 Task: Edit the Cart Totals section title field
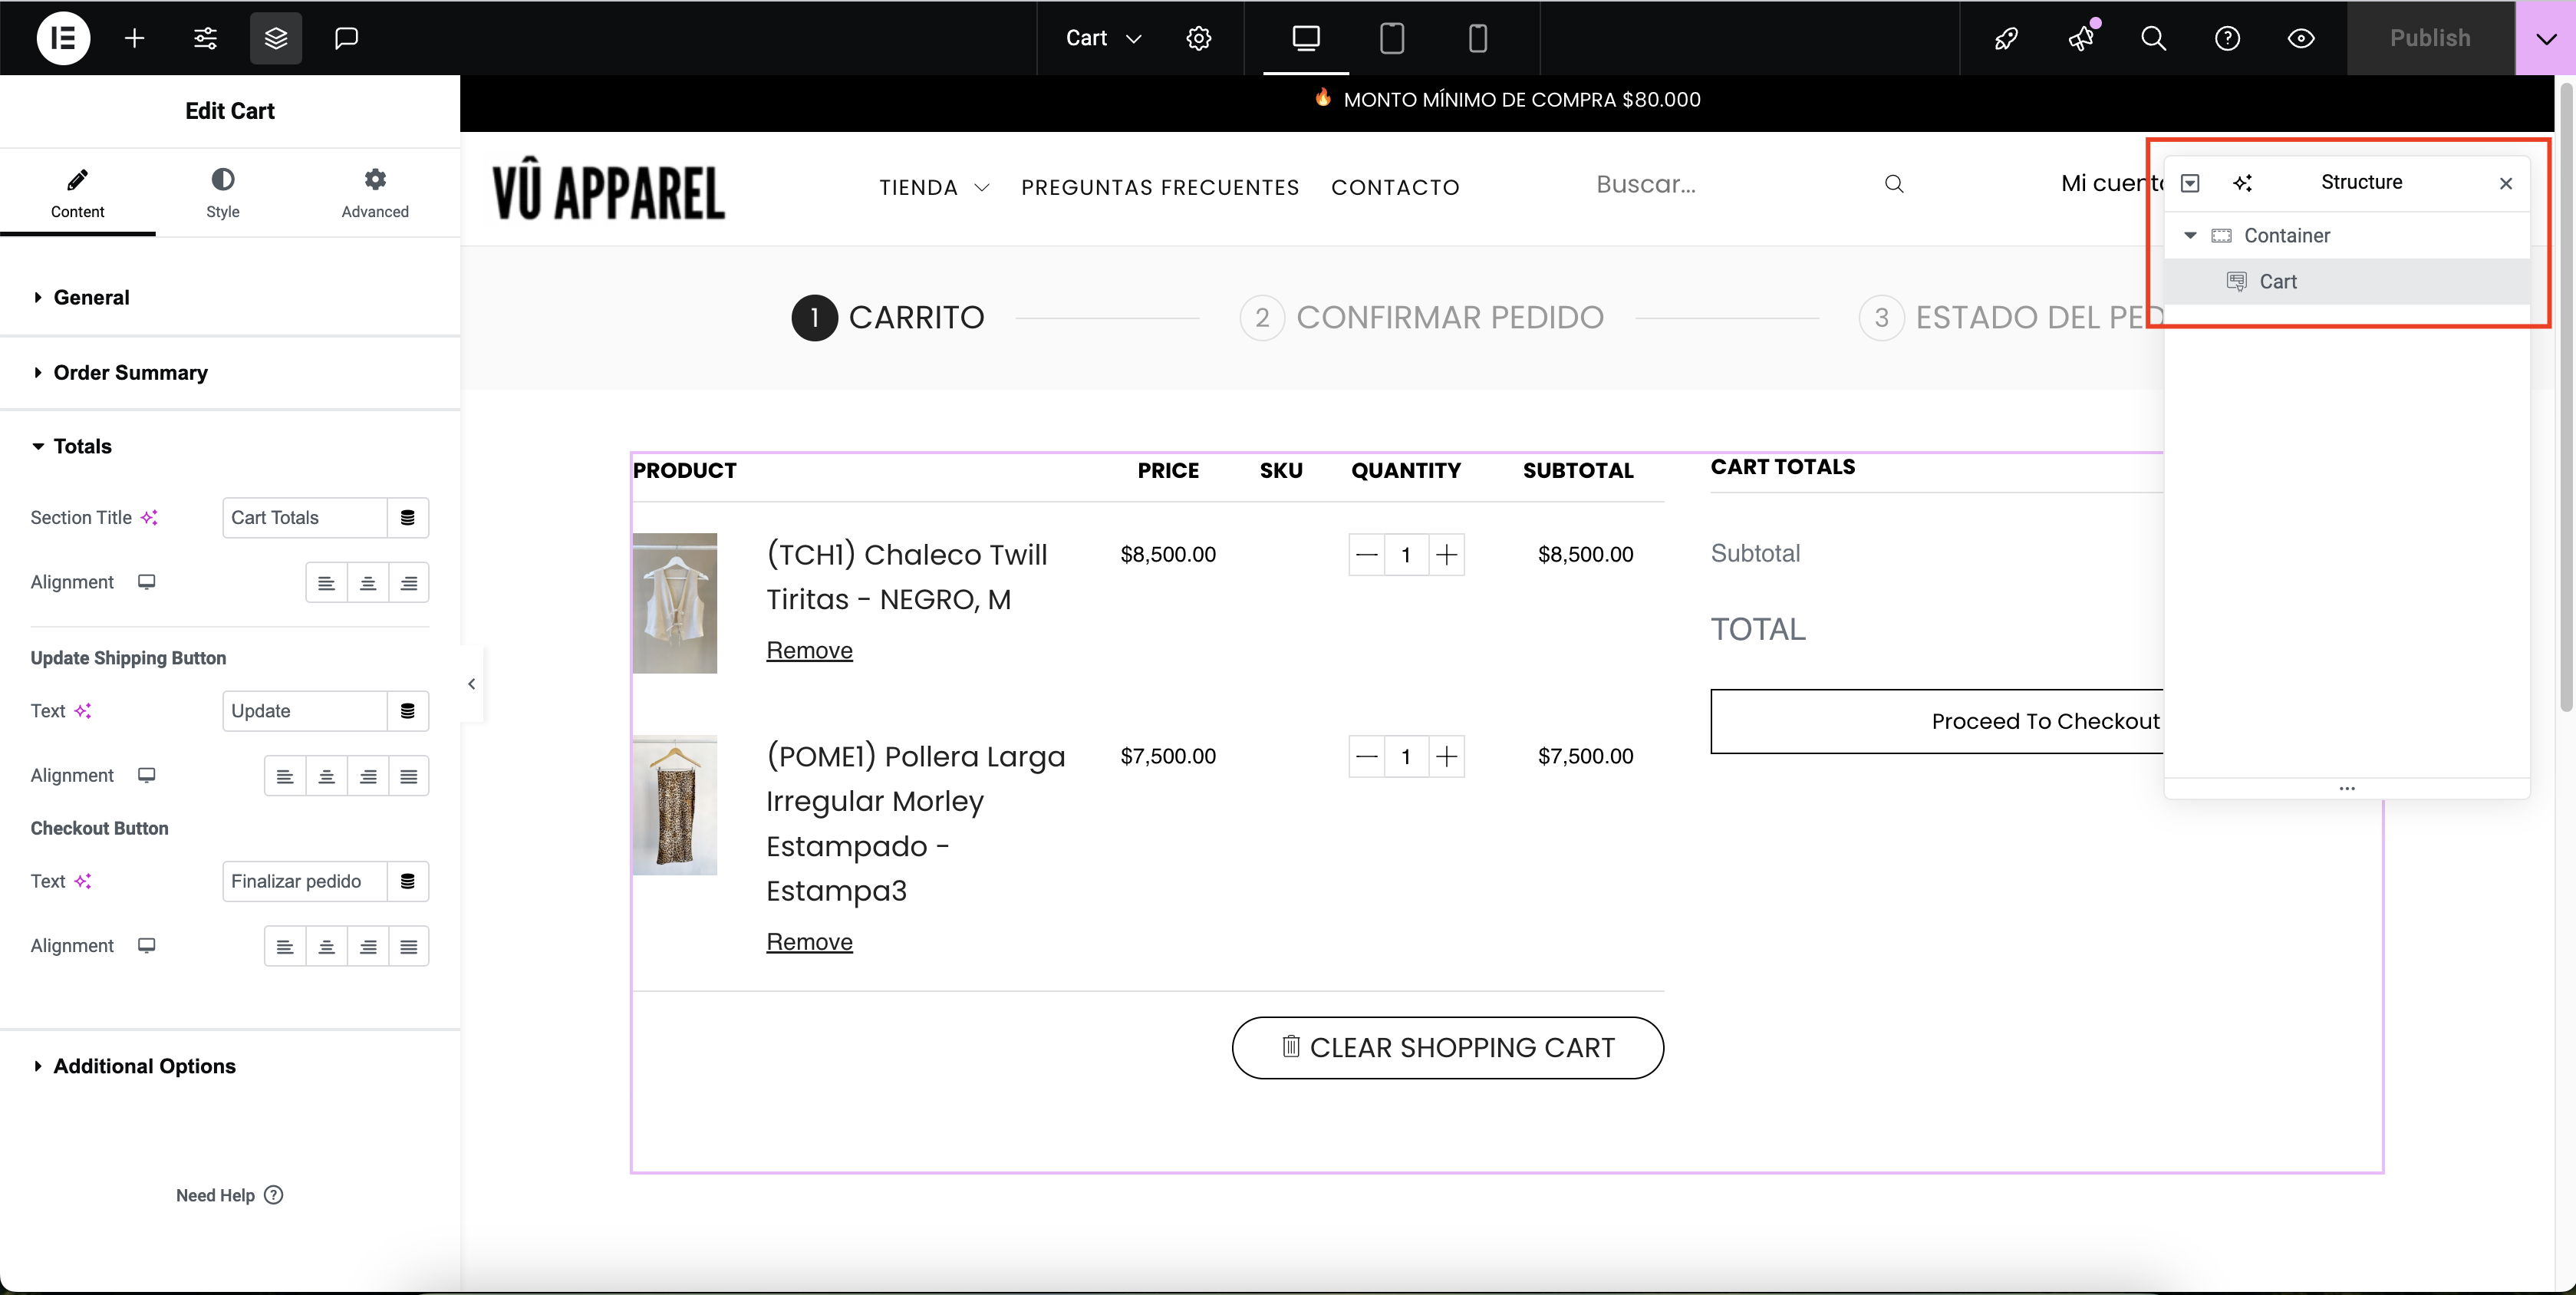coord(304,517)
